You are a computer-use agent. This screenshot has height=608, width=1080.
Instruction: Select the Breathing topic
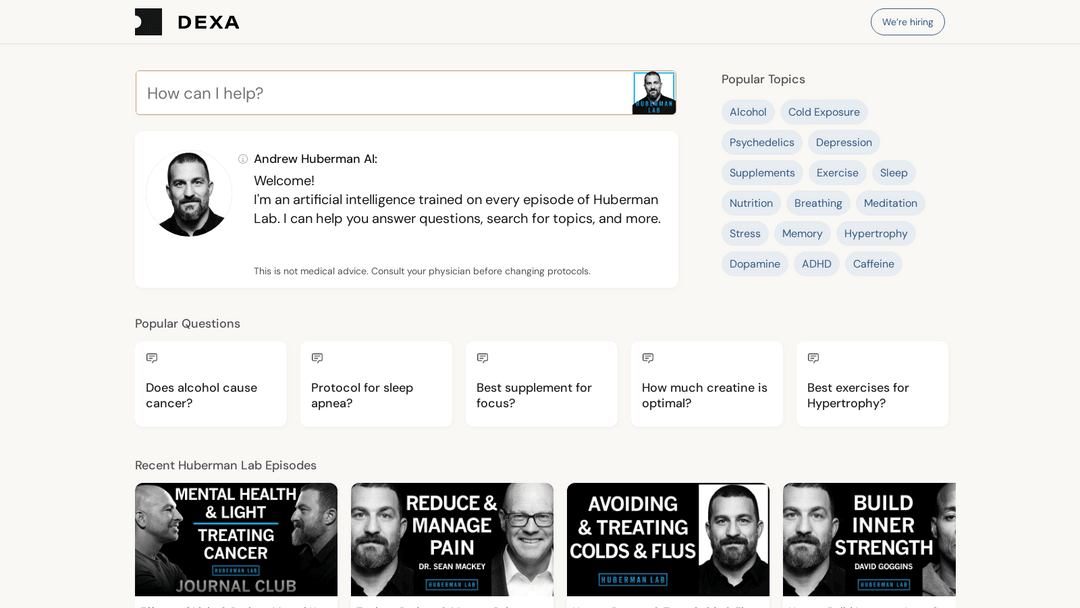click(x=818, y=203)
